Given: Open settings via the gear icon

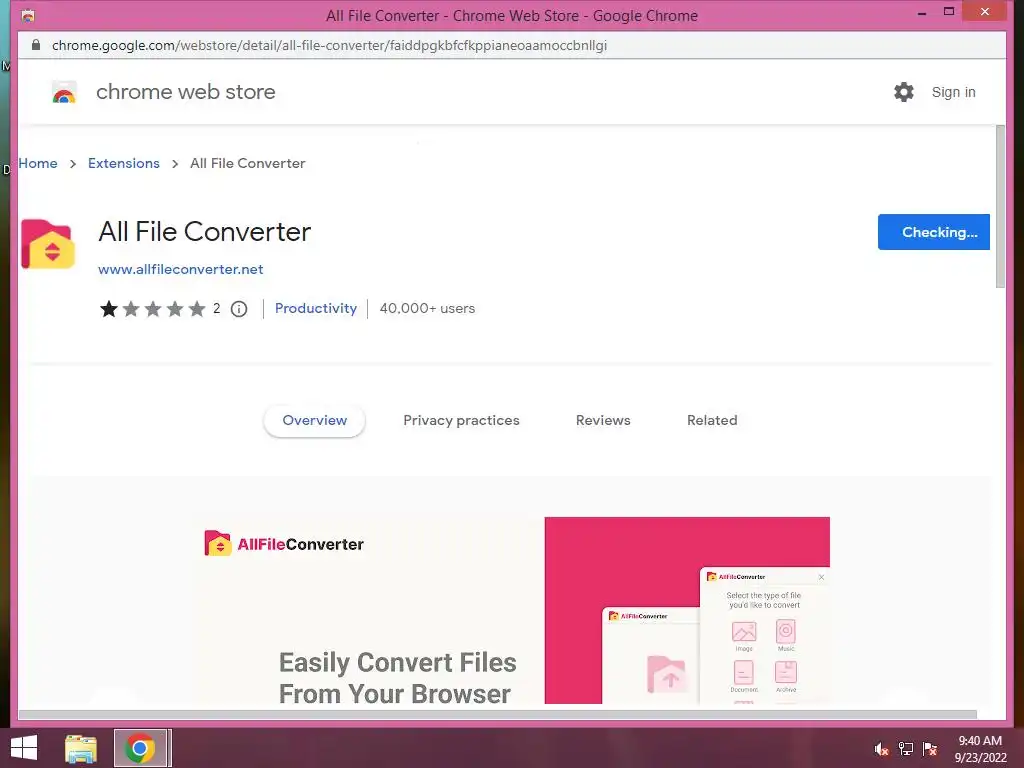Looking at the screenshot, I should click(904, 92).
